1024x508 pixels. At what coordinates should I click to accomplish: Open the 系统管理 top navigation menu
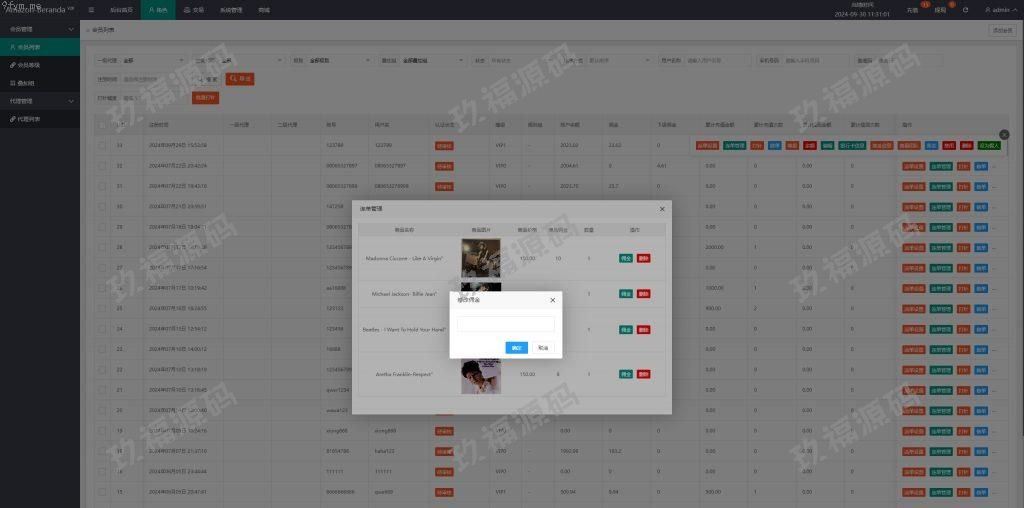(x=230, y=10)
